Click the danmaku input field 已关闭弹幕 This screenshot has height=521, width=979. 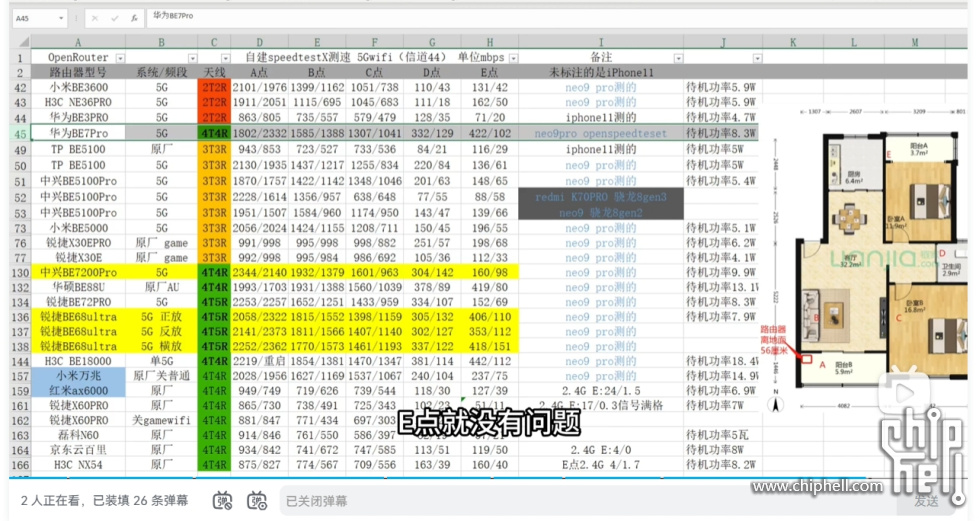point(587,501)
